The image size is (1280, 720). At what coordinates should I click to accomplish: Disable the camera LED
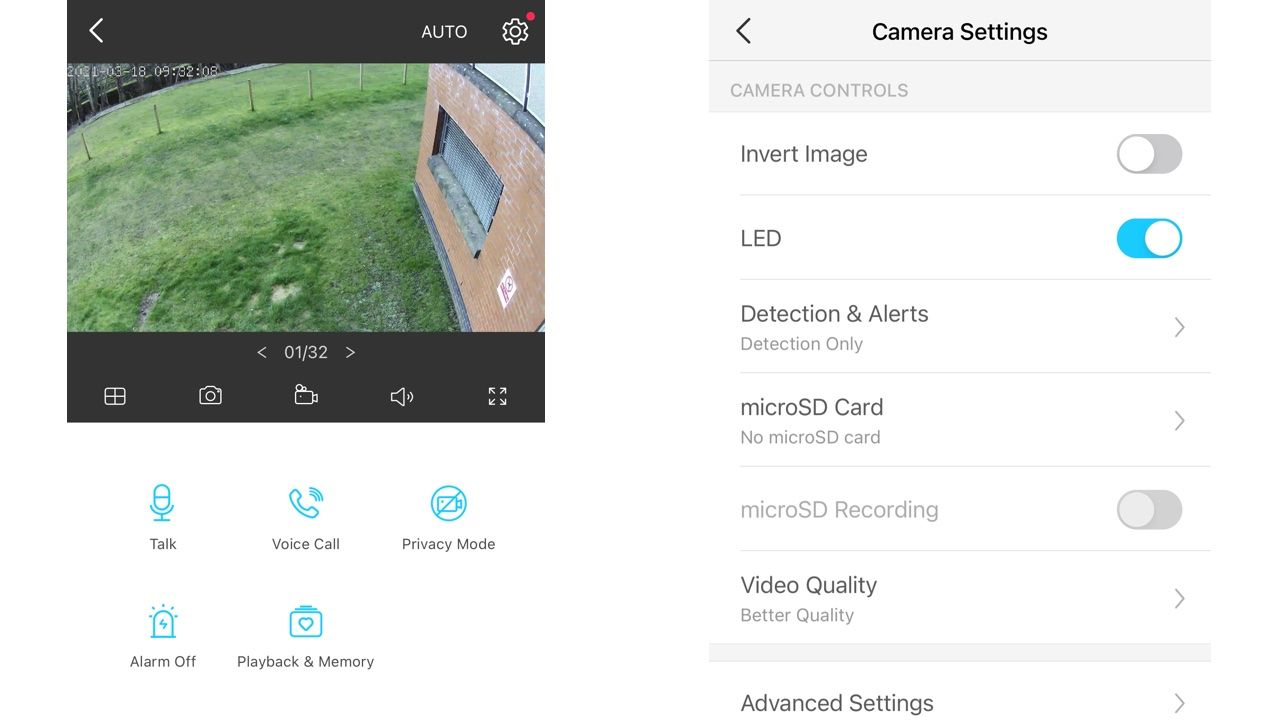[x=1148, y=238]
